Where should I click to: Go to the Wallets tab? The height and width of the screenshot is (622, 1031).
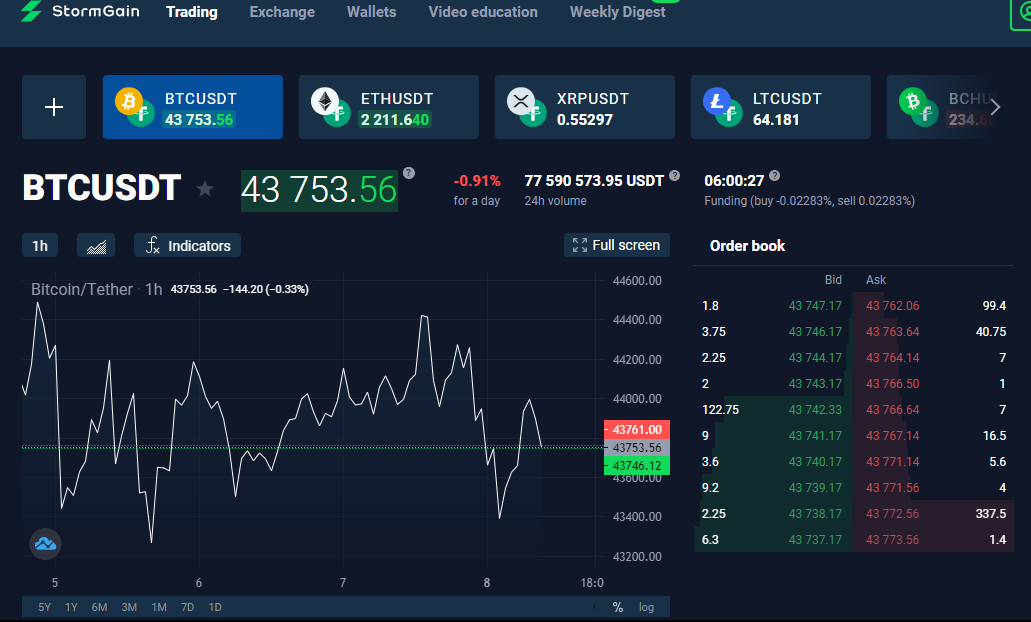[372, 12]
